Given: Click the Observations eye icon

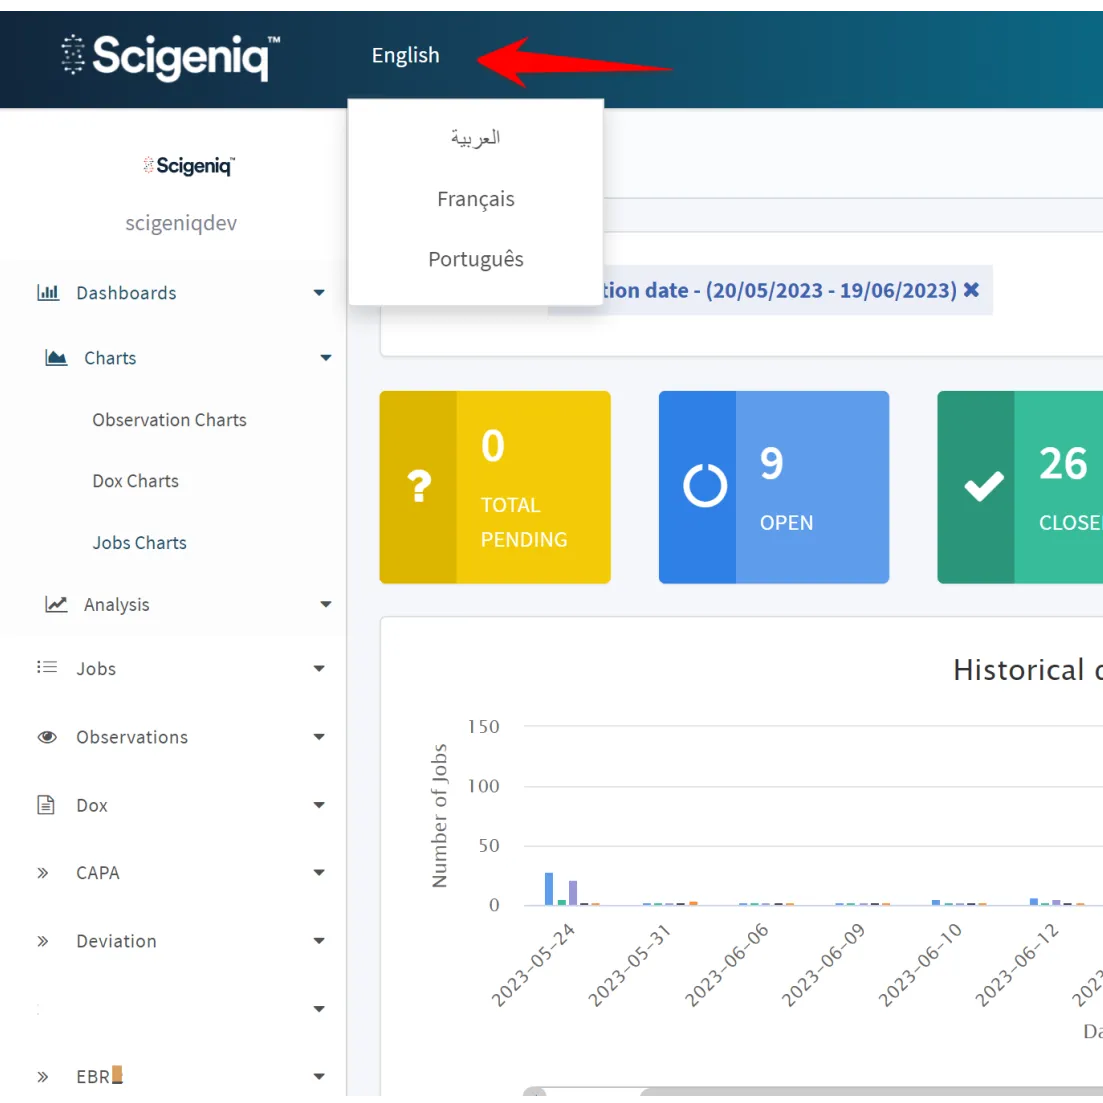Looking at the screenshot, I should point(47,737).
